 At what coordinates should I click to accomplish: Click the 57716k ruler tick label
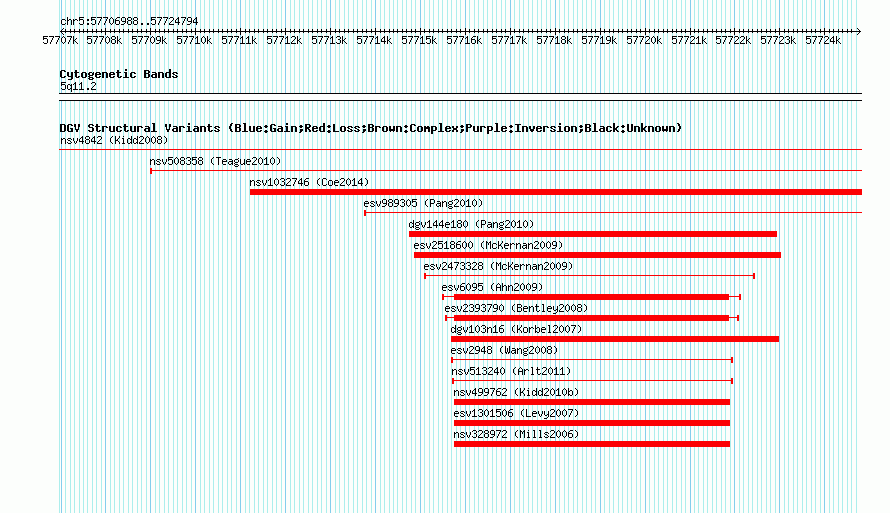464,40
